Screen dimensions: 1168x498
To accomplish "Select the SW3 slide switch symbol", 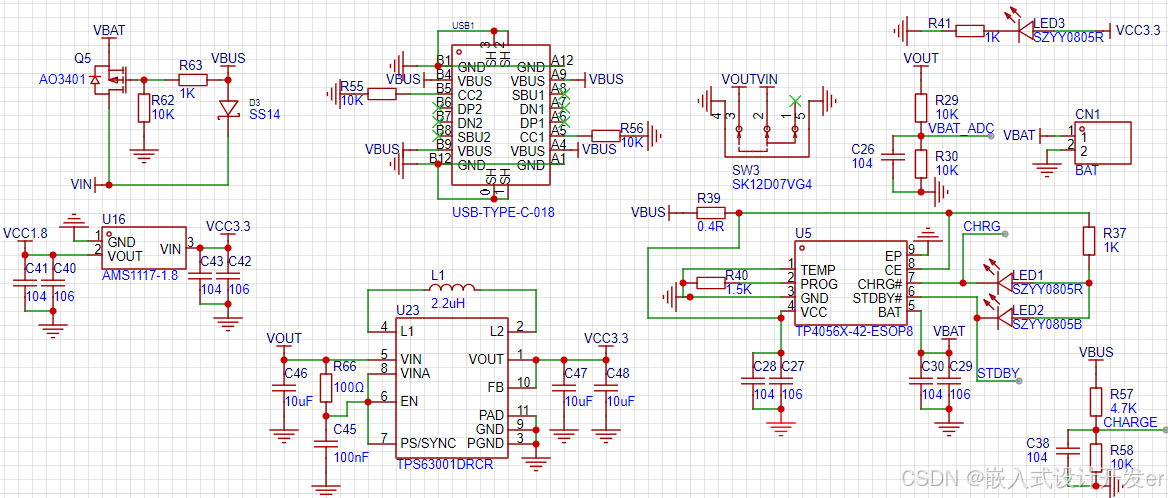I will pyautogui.click(x=766, y=123).
